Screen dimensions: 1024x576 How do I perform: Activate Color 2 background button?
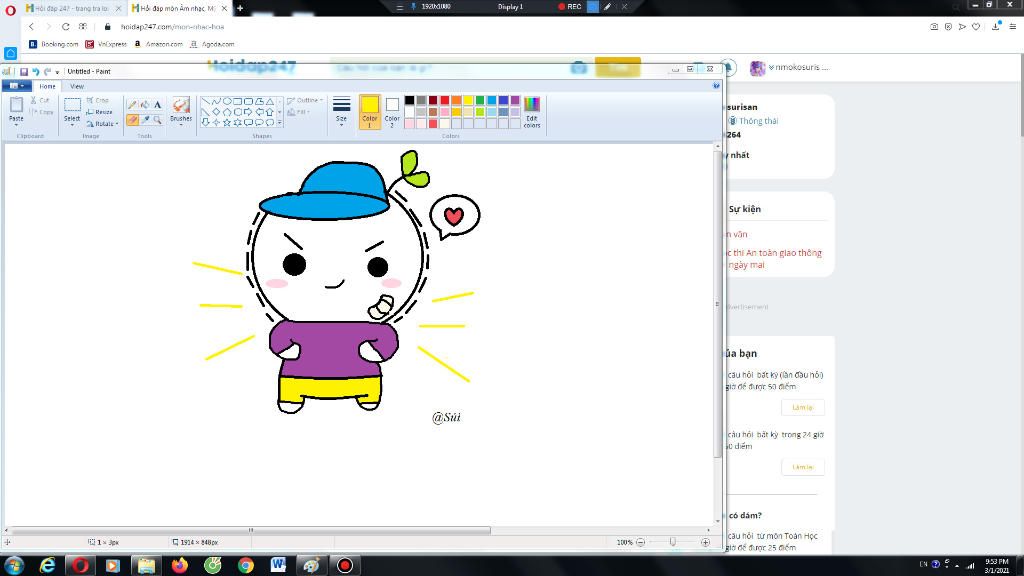click(392, 111)
